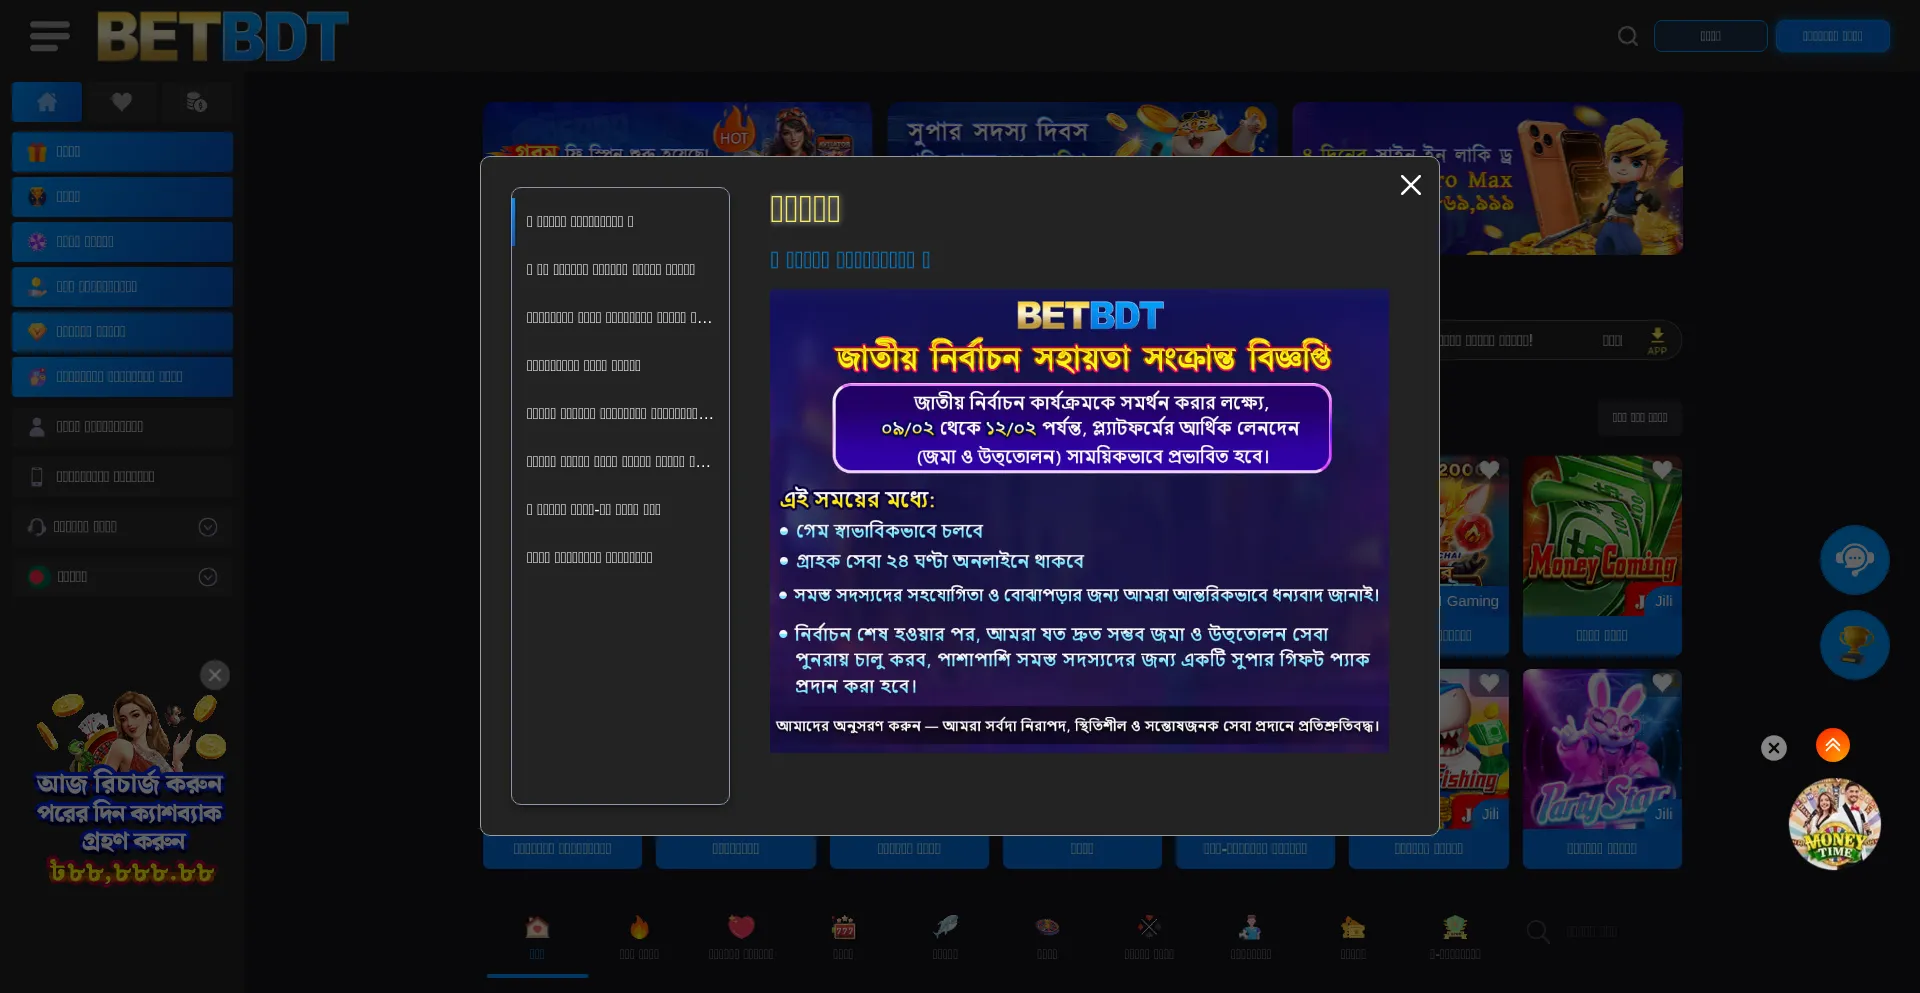Image resolution: width=1920 pixels, height=993 pixels.
Task: Click the BETBDT election notice image
Action: click(x=1079, y=521)
